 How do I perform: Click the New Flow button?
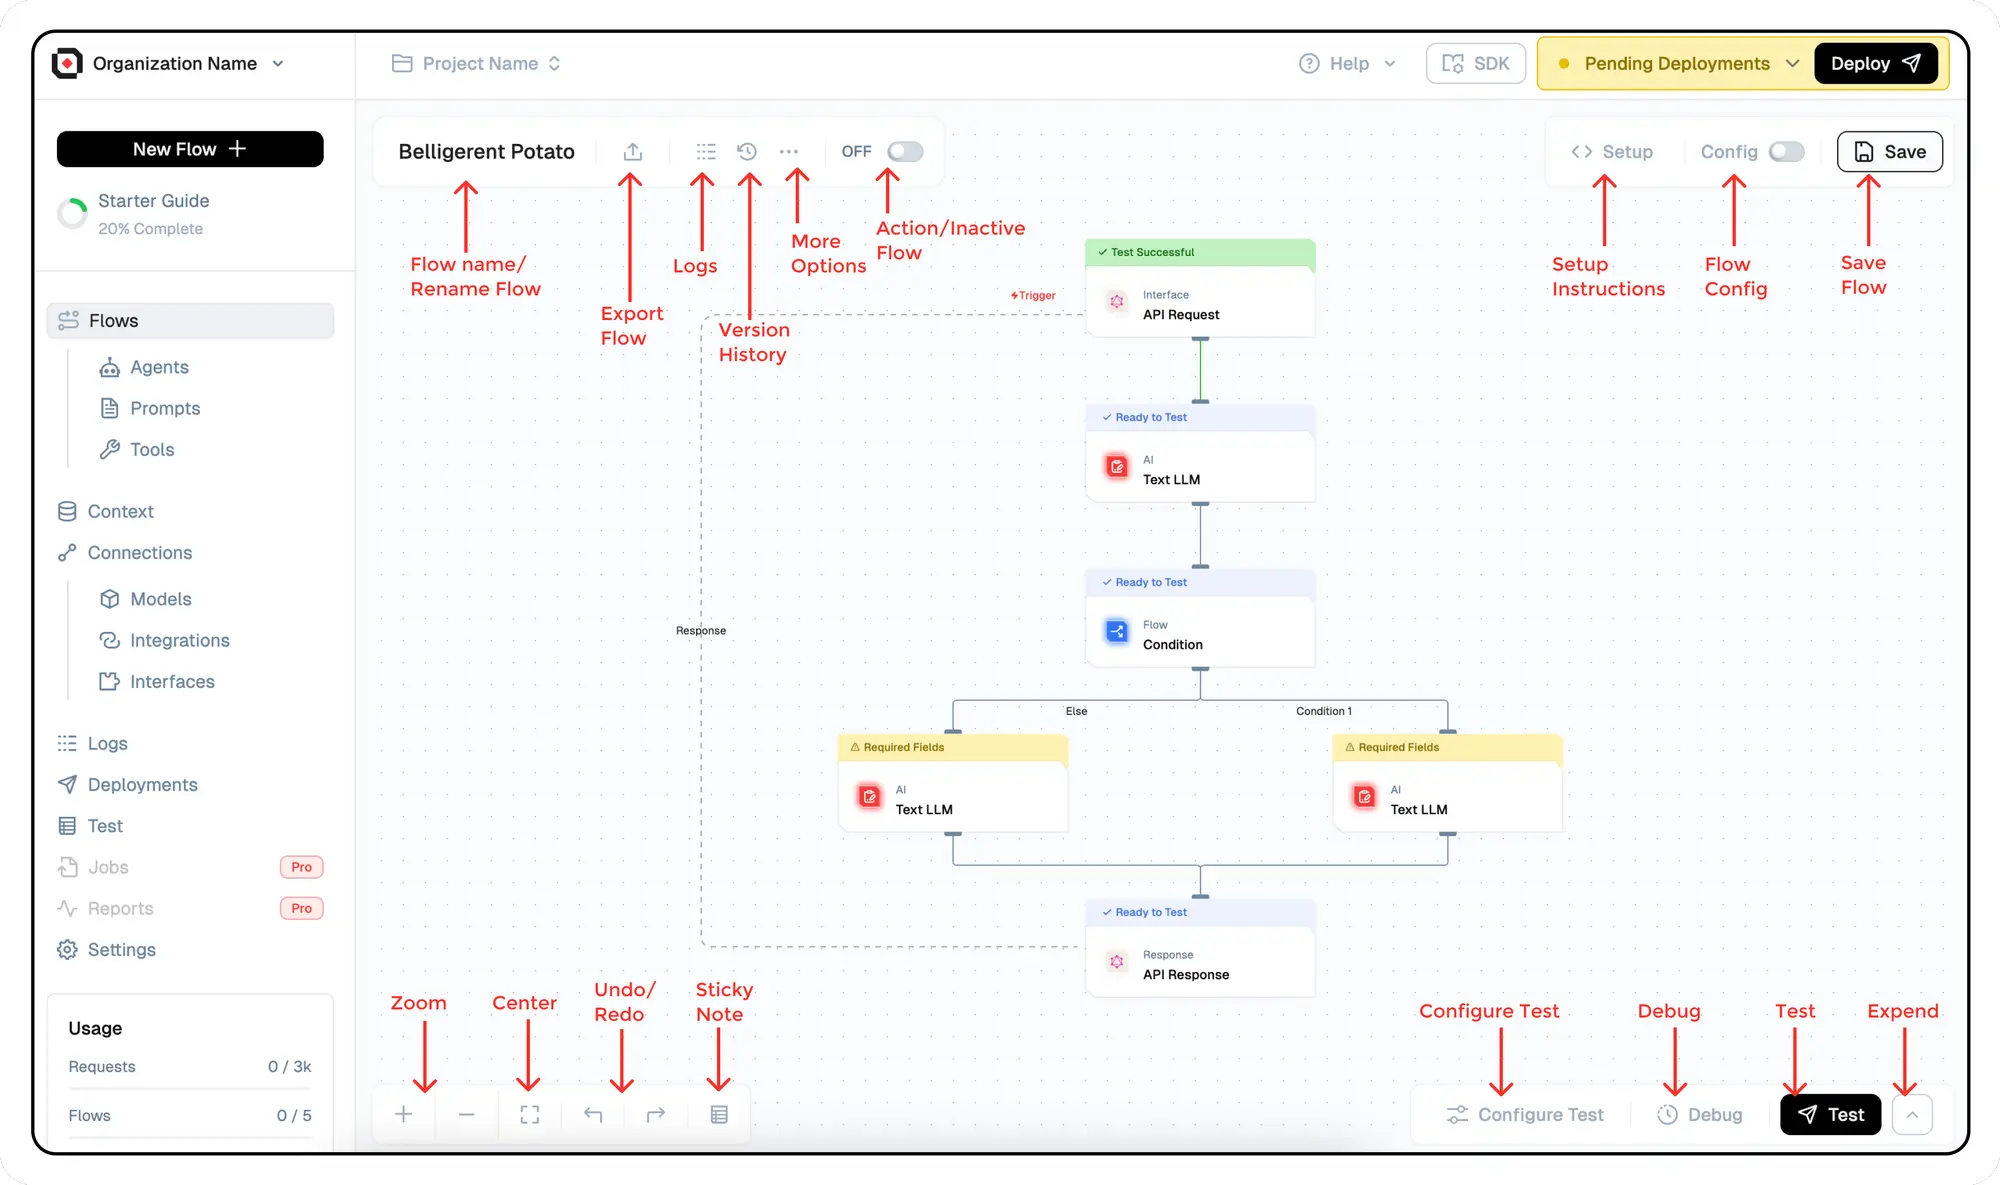190,149
